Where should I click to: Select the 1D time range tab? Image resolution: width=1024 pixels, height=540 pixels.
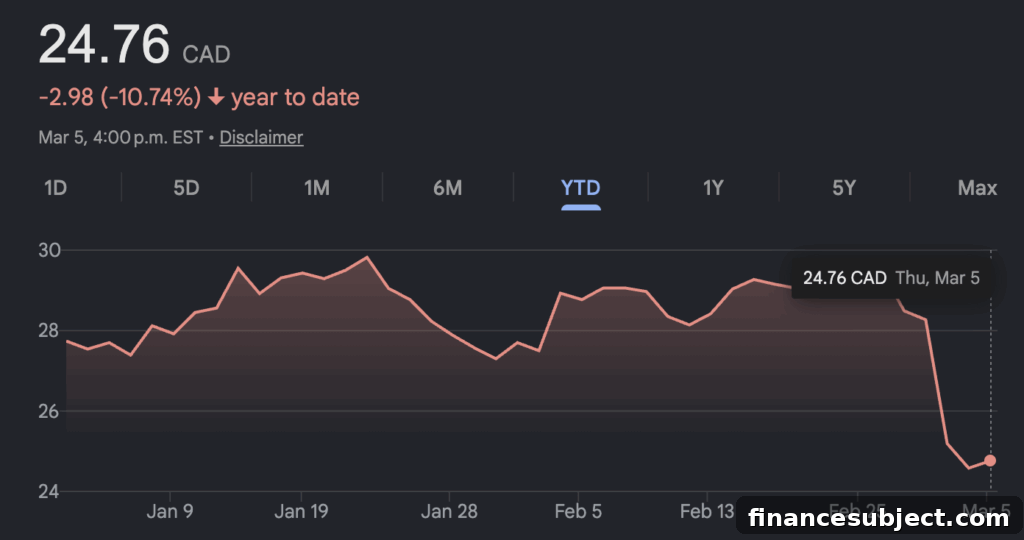[x=56, y=188]
